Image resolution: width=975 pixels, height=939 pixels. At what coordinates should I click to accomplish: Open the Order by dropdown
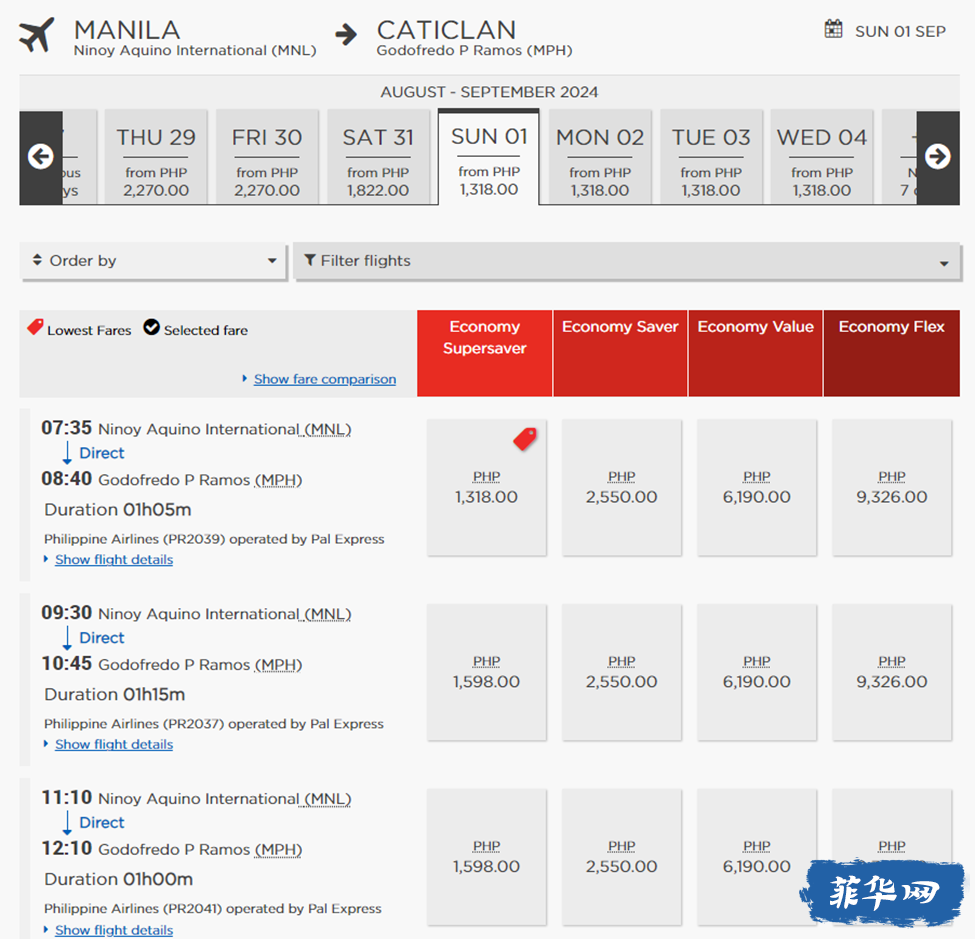pos(154,261)
